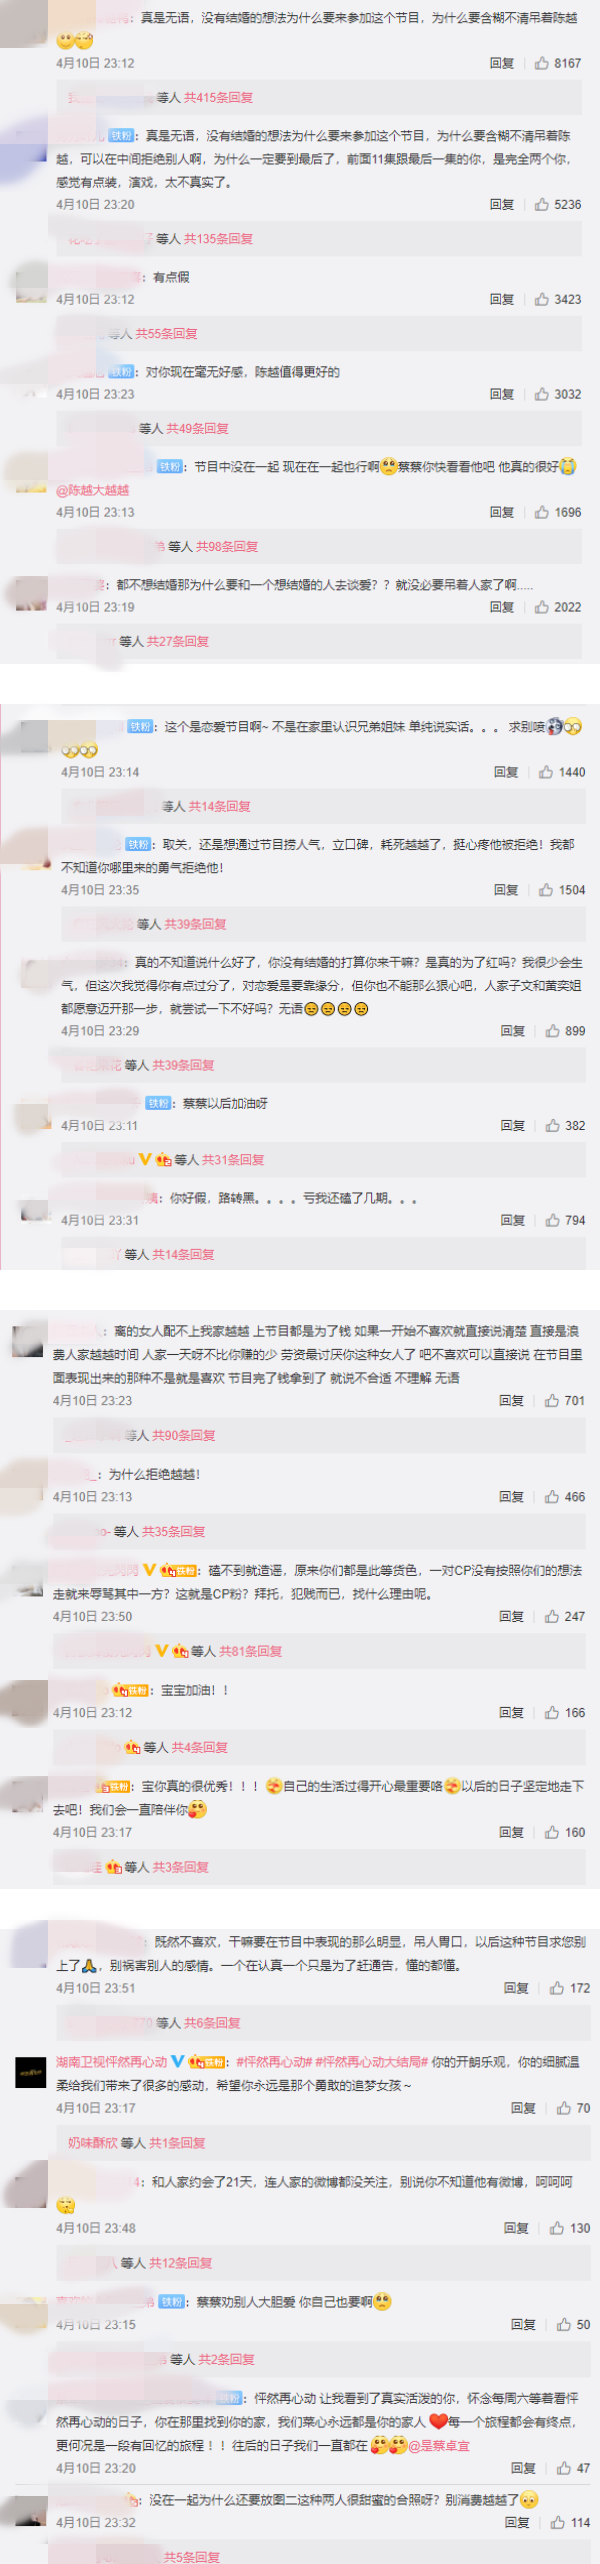The height and width of the screenshot is (2564, 600).
Task: Open 湖南卫视怦然再心动 account profile
Action: [x=111, y=2062]
